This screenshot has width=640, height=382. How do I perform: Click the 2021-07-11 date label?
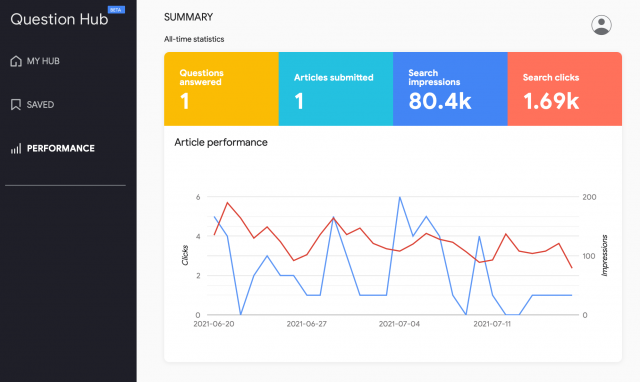coord(492,324)
